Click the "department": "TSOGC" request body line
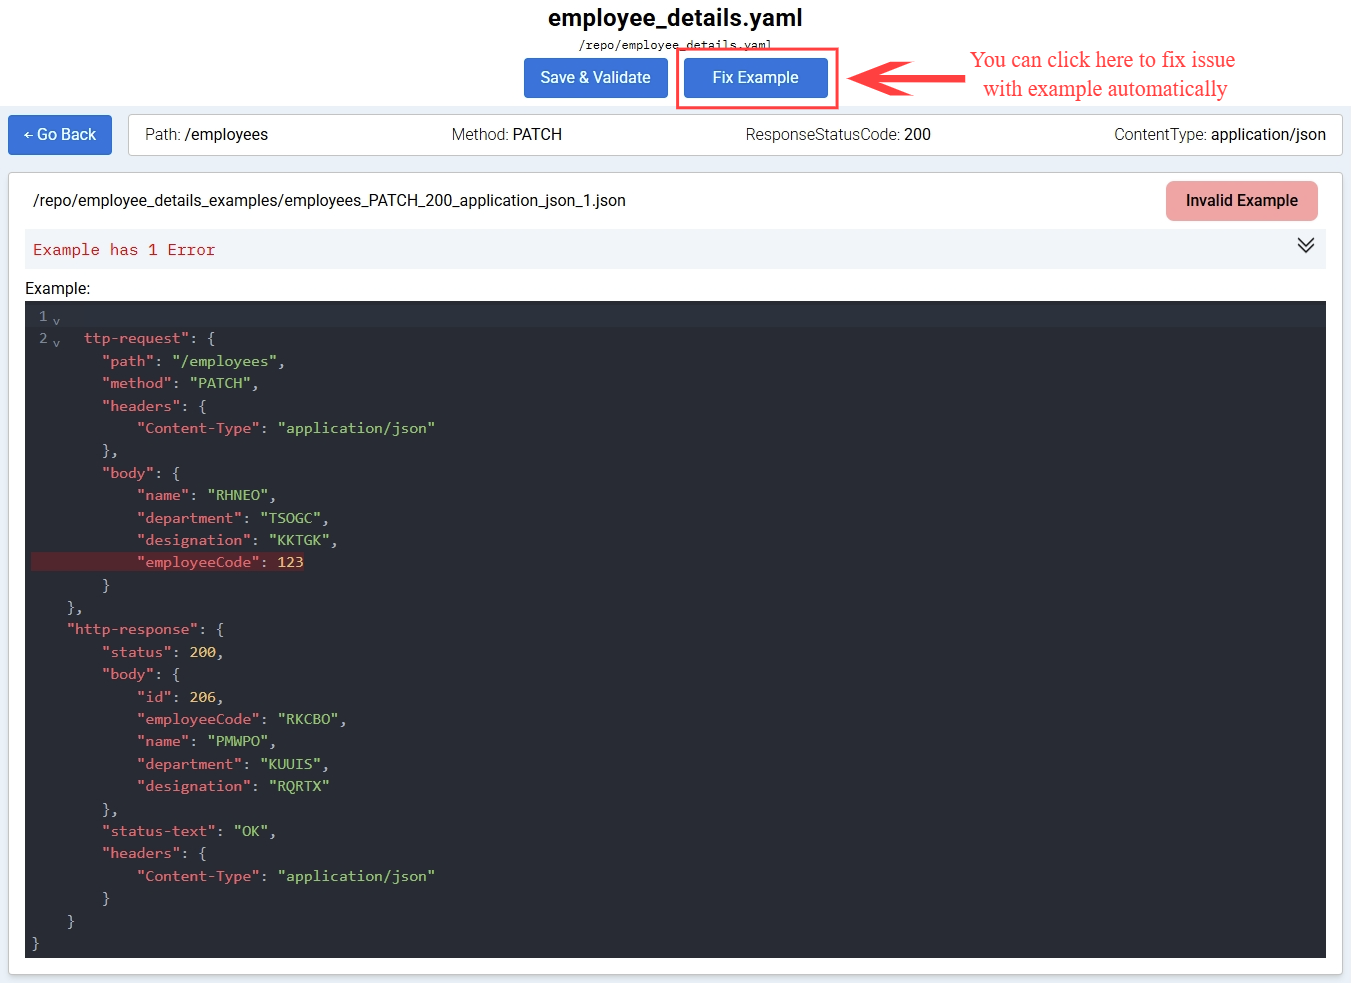1351x983 pixels. [x=232, y=518]
